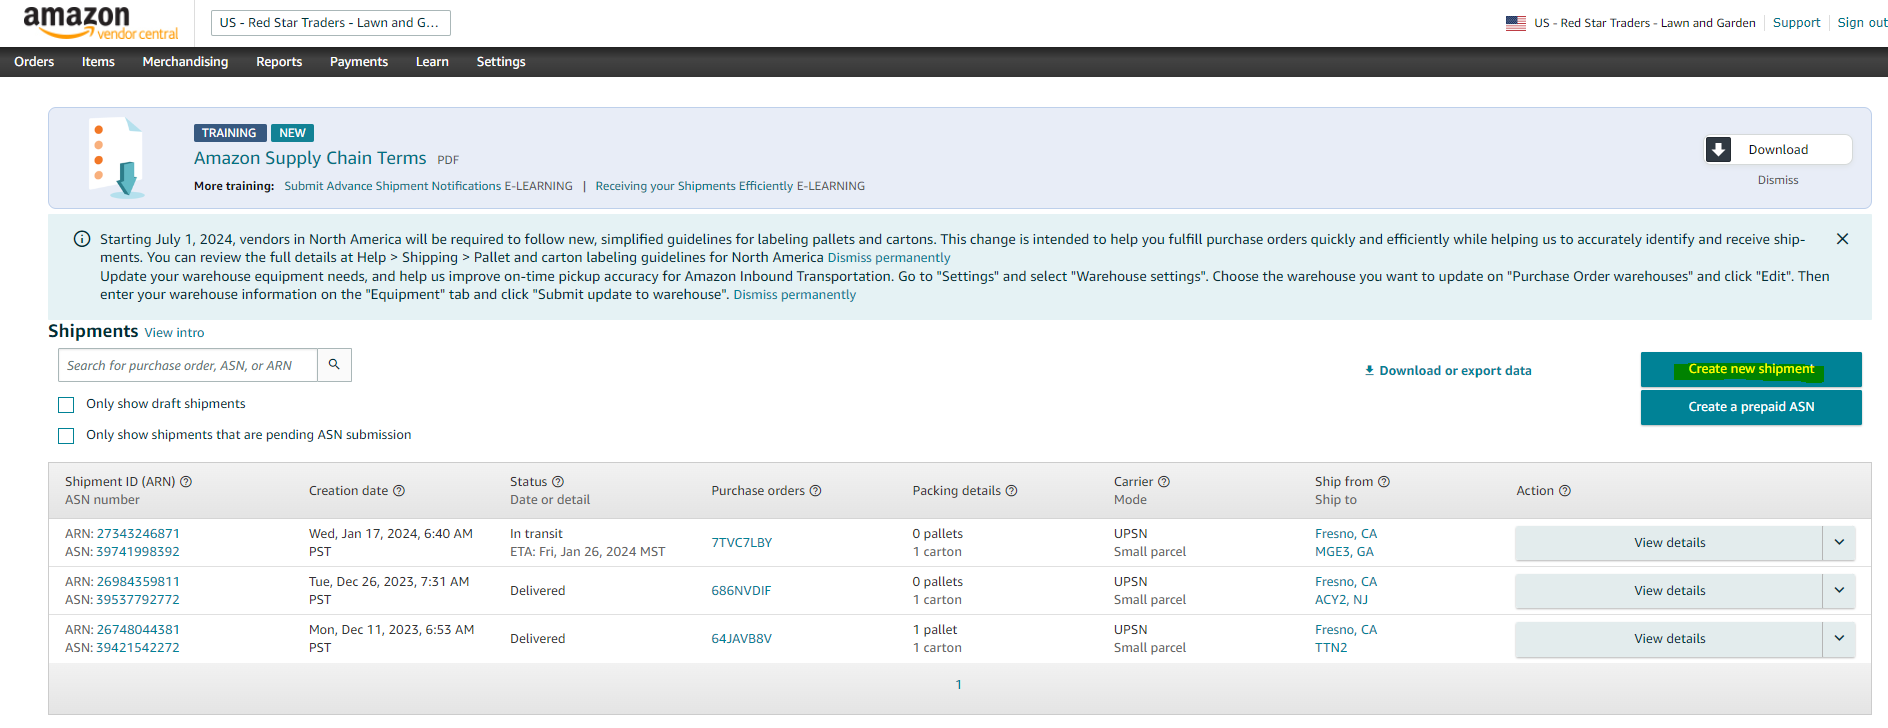The height and width of the screenshot is (728, 1888).
Task: Click the NEW badge
Action: point(292,133)
